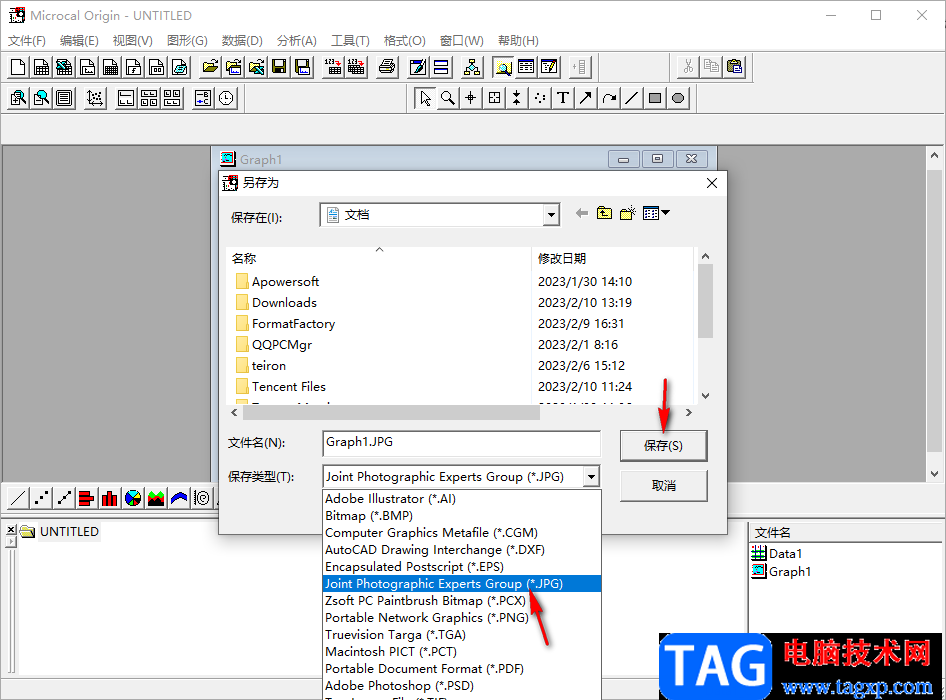946x700 pixels.
Task: Open the view menu dropdown in dialog
Action: tap(656, 213)
